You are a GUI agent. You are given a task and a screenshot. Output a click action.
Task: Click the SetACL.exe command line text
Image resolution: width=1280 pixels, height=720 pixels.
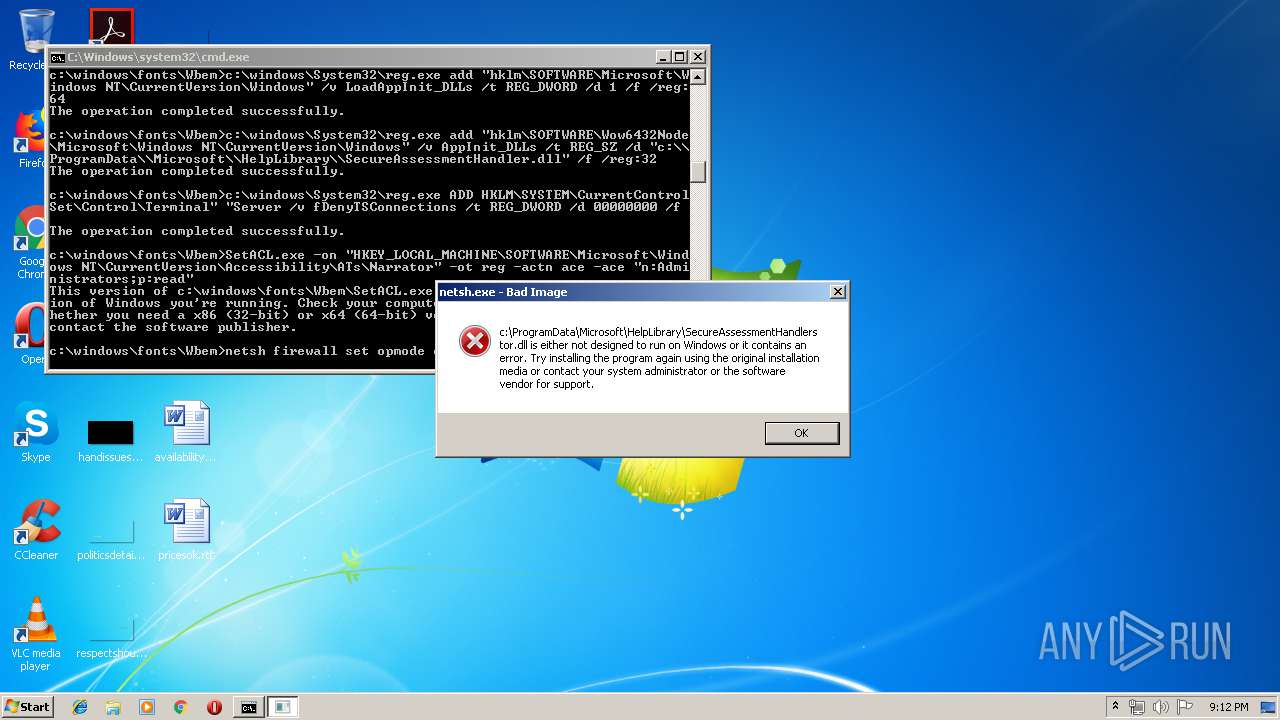tap(369, 267)
